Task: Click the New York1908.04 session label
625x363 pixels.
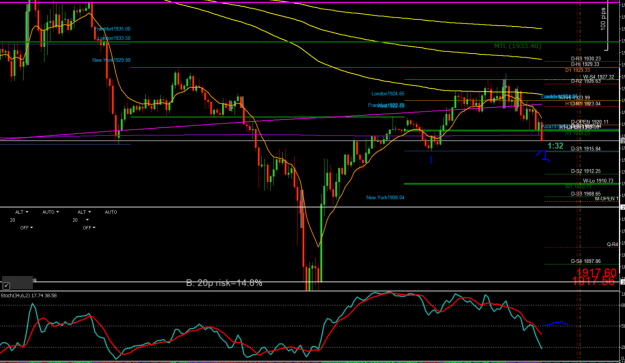Action: (385, 198)
